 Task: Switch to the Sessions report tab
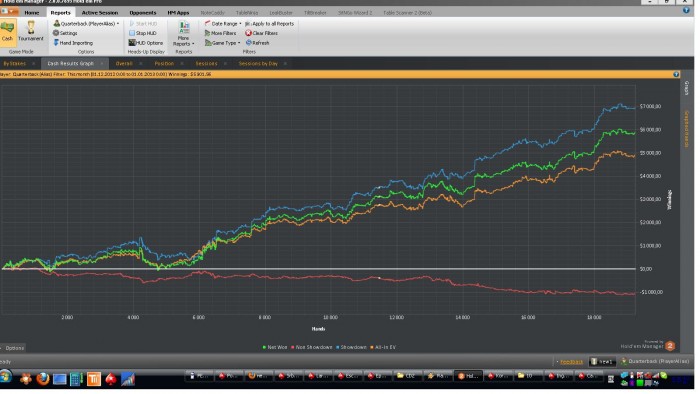206,63
